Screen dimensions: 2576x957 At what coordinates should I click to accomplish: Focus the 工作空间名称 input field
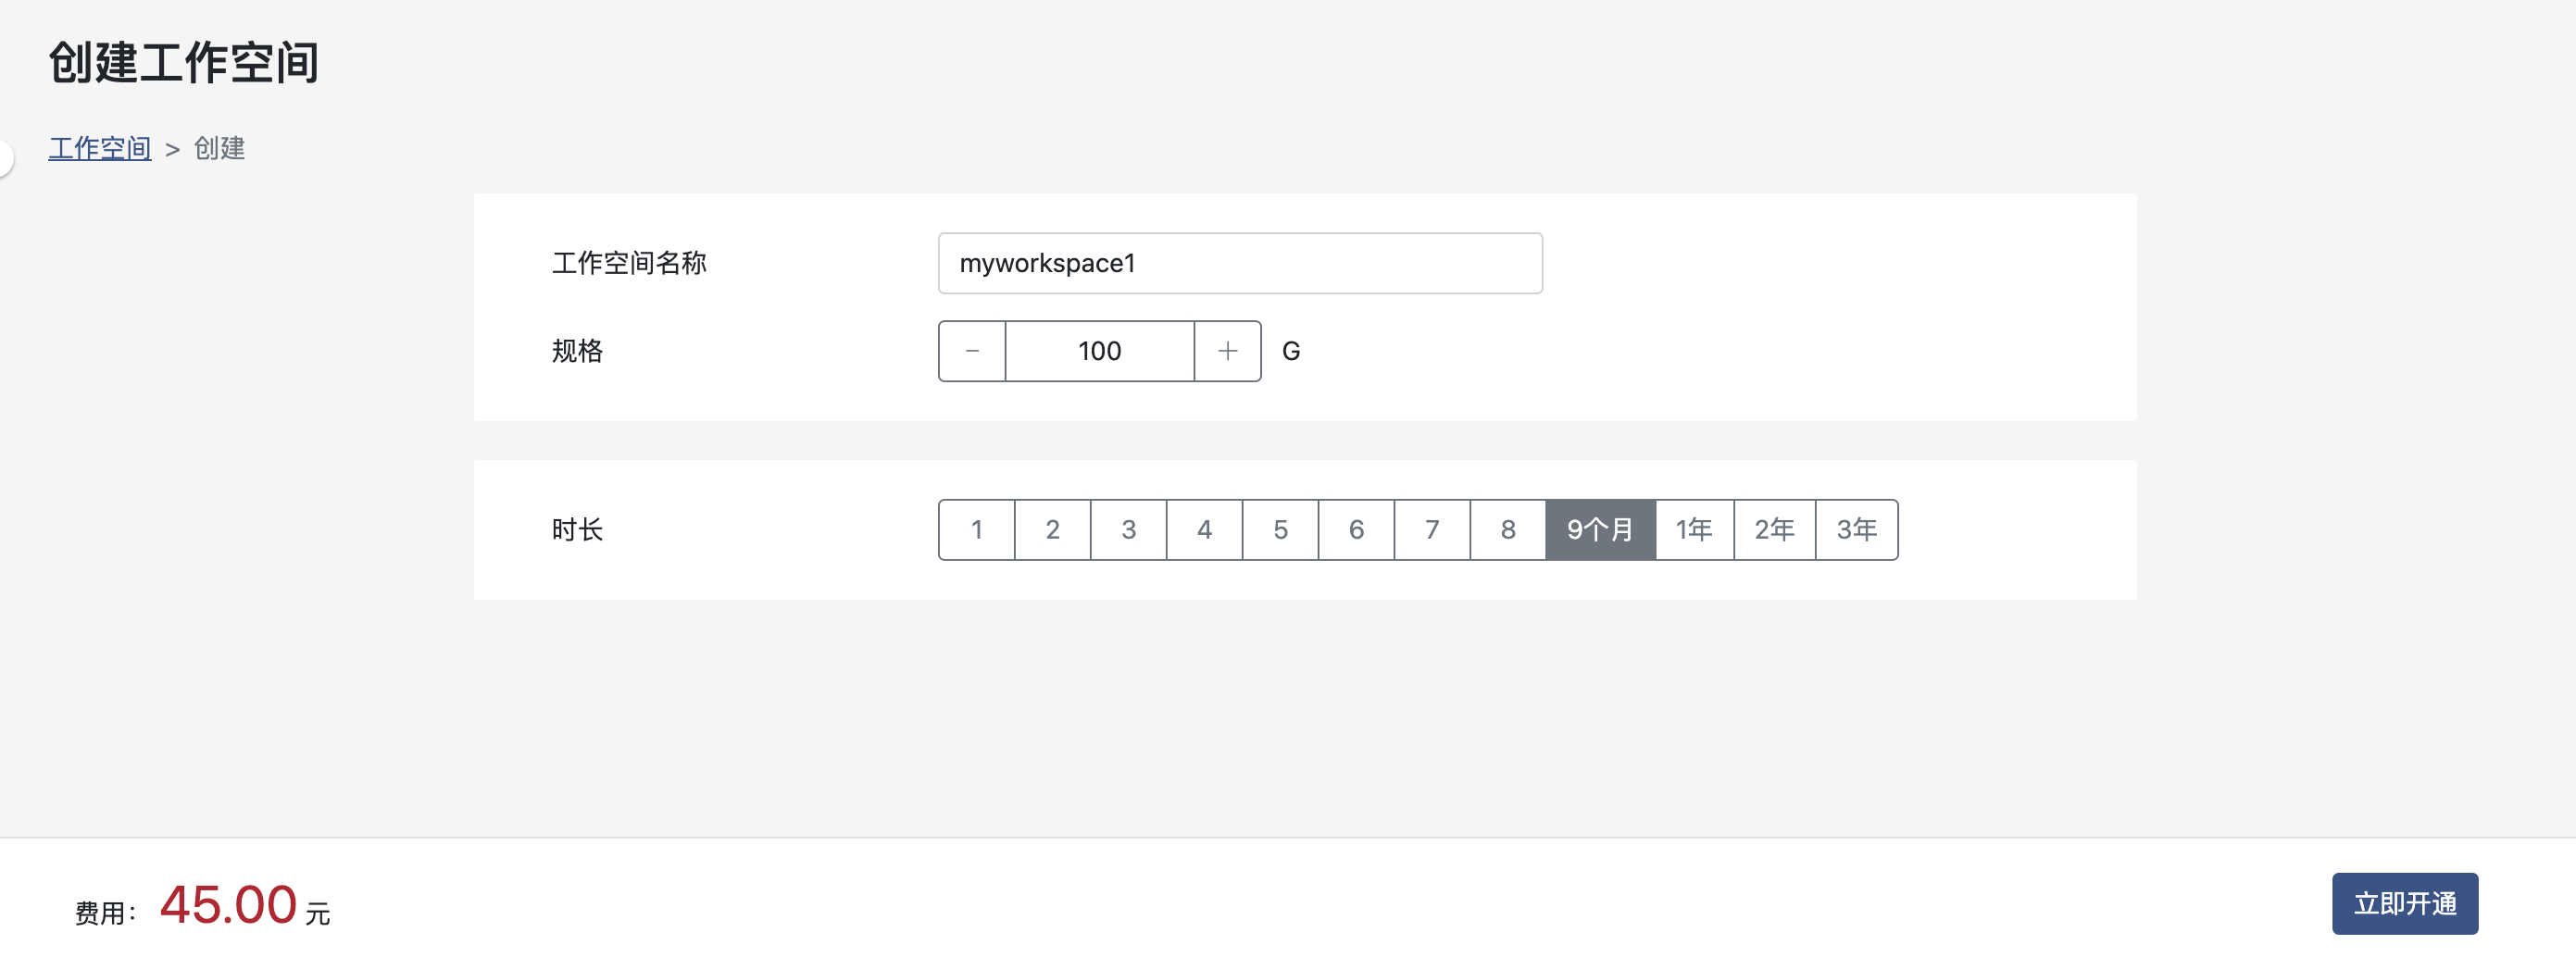point(1240,263)
